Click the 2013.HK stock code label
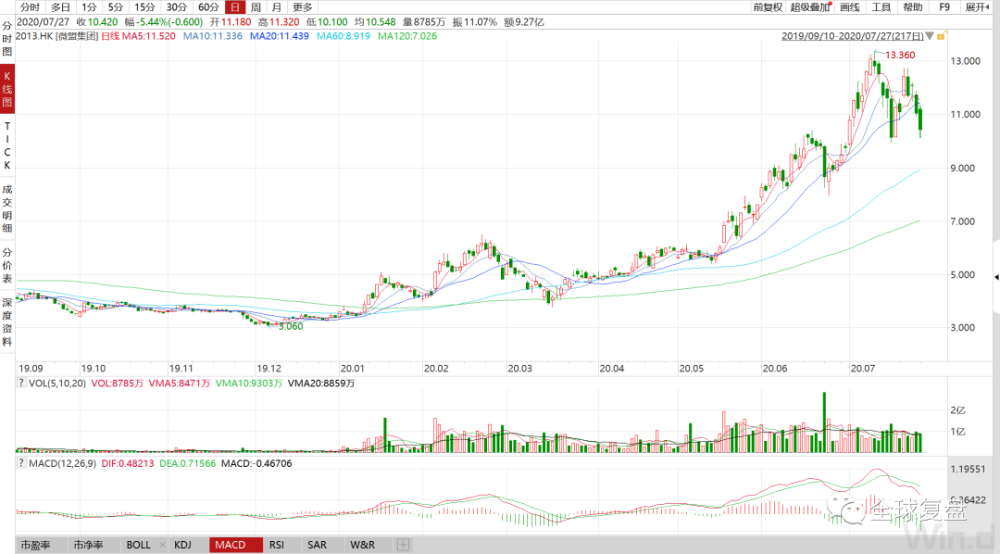 pos(34,36)
